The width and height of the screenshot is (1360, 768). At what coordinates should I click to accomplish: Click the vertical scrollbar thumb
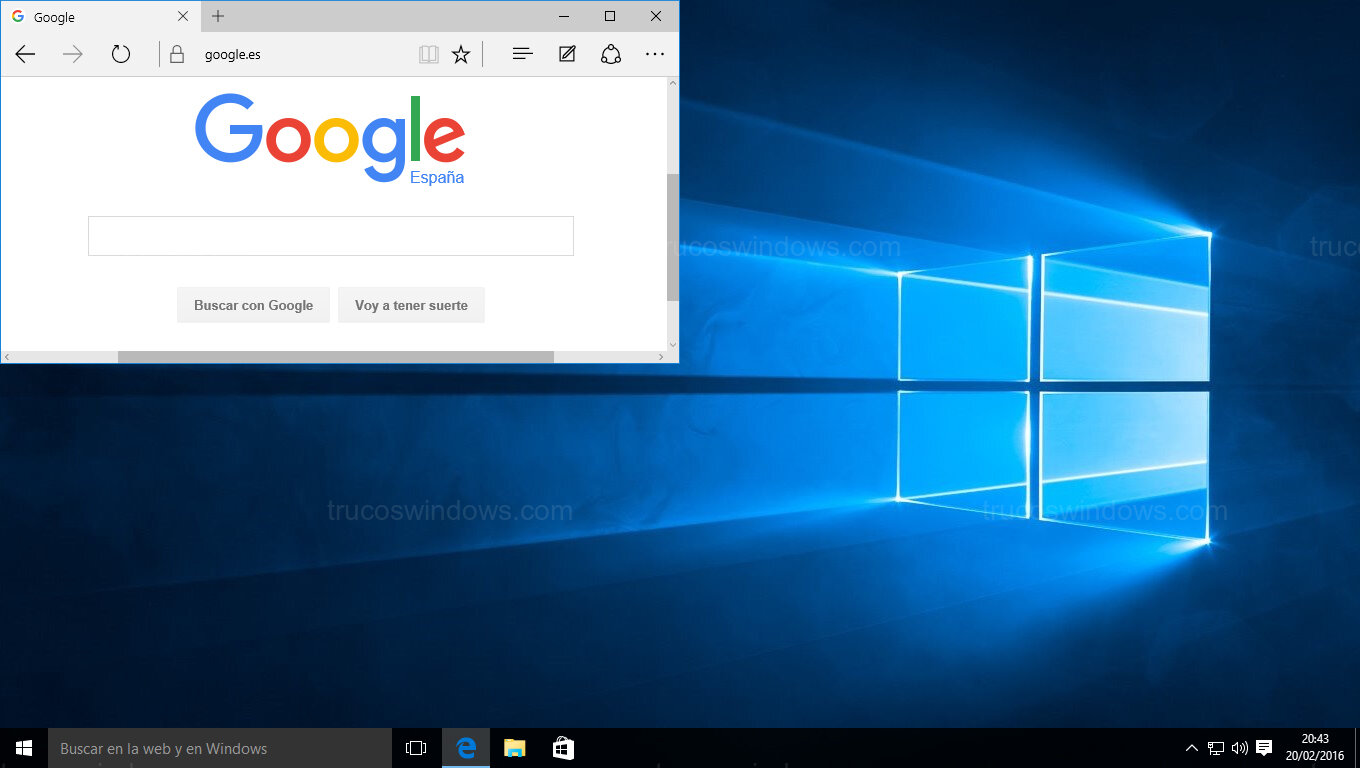point(672,237)
